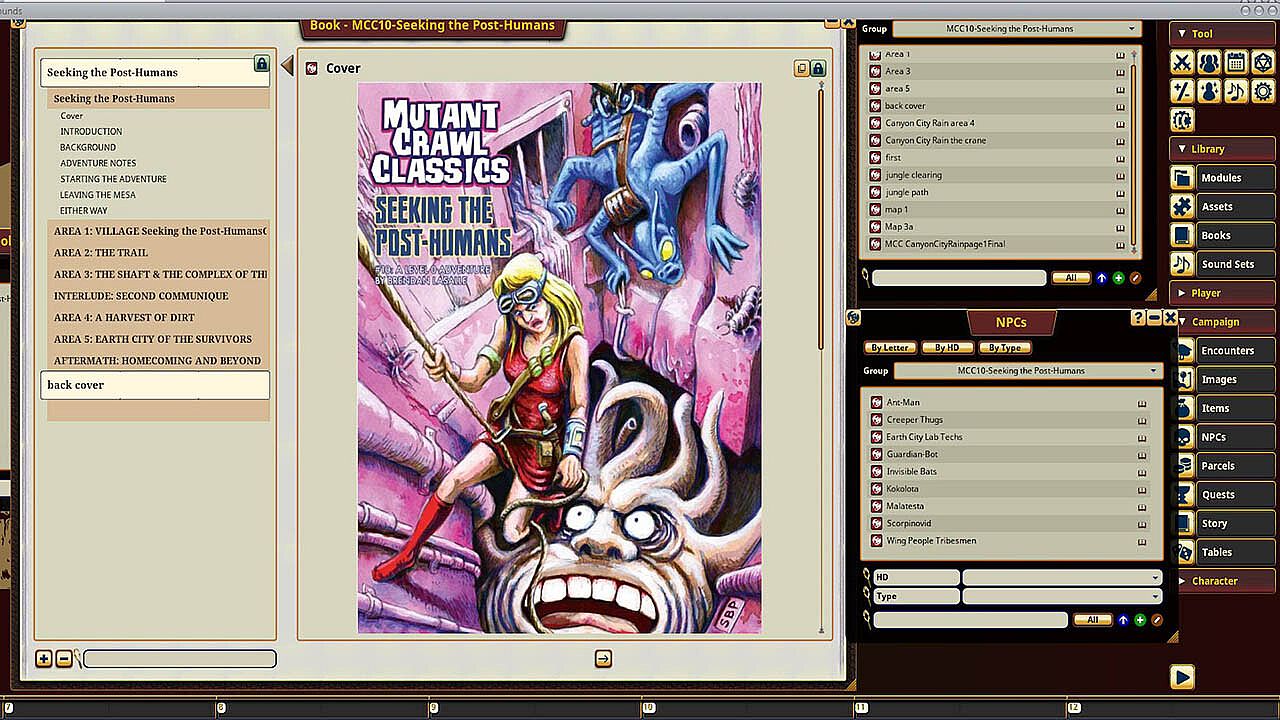This screenshot has width=1280, height=720.
Task: Open Creeper Thugs NPC record
Action: pos(914,420)
